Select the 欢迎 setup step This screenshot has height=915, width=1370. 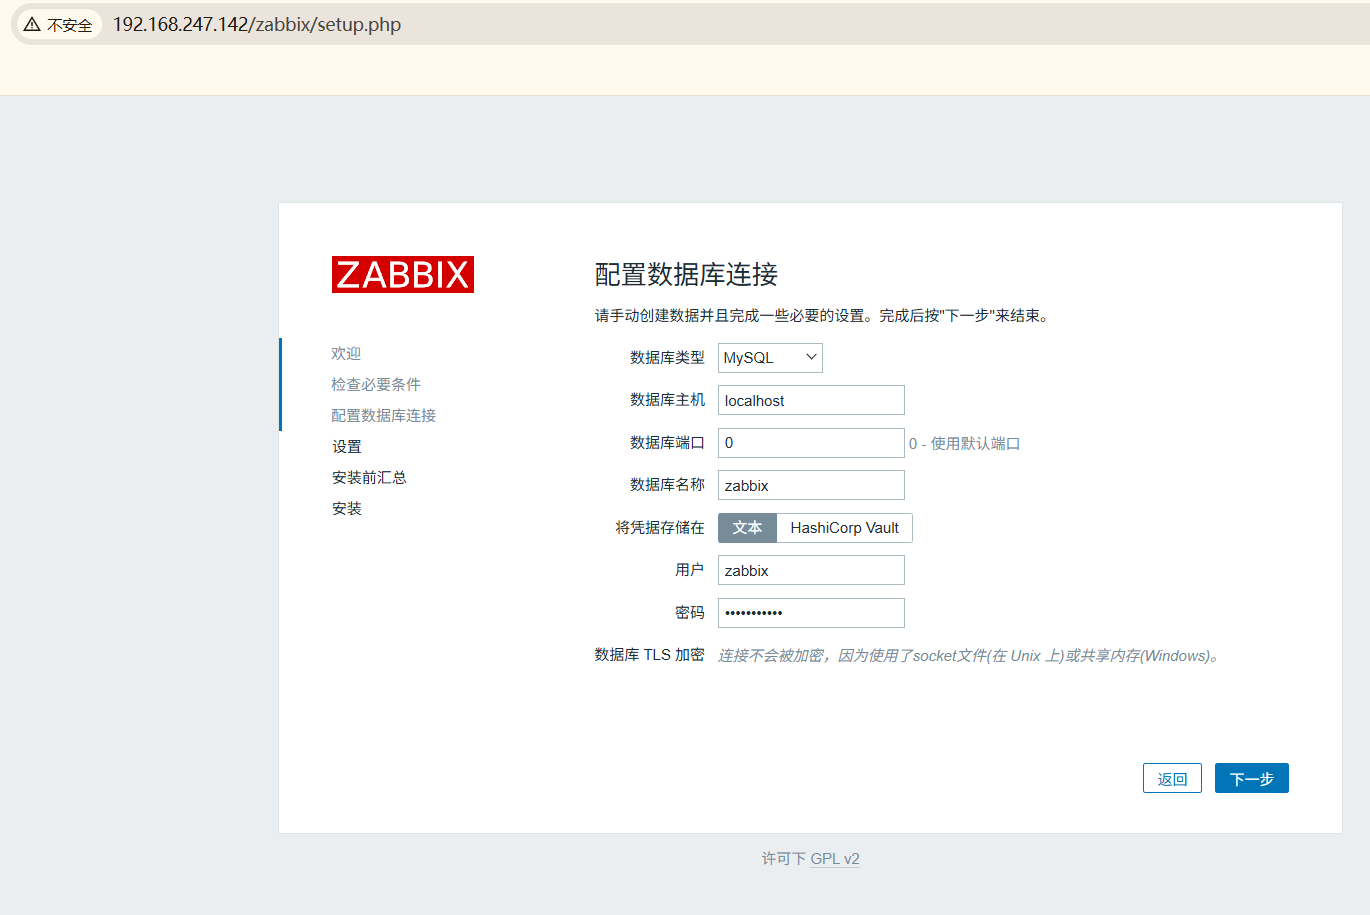(x=346, y=354)
